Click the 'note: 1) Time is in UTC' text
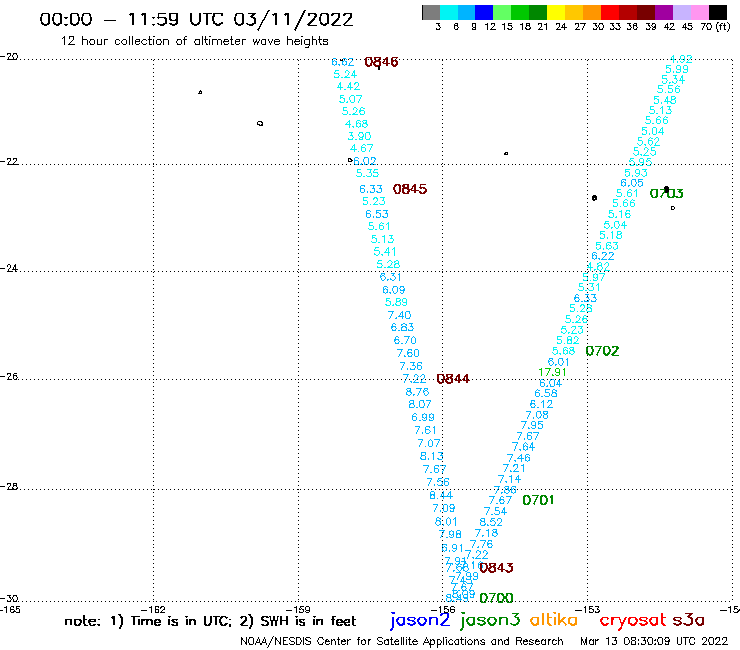740x650 pixels. pos(148,621)
